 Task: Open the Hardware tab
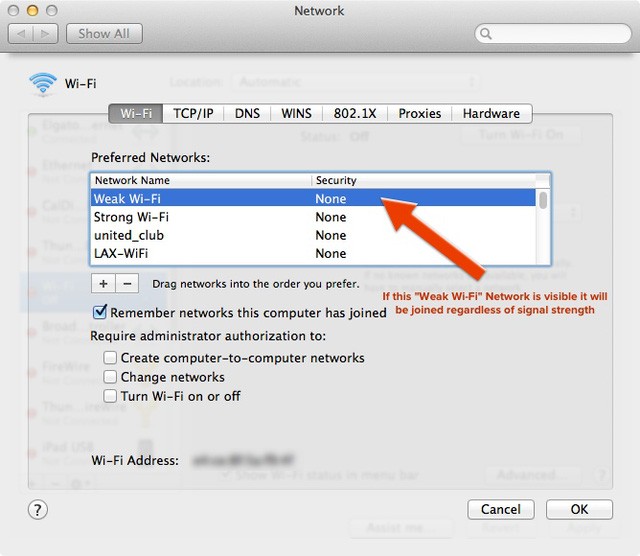[491, 113]
